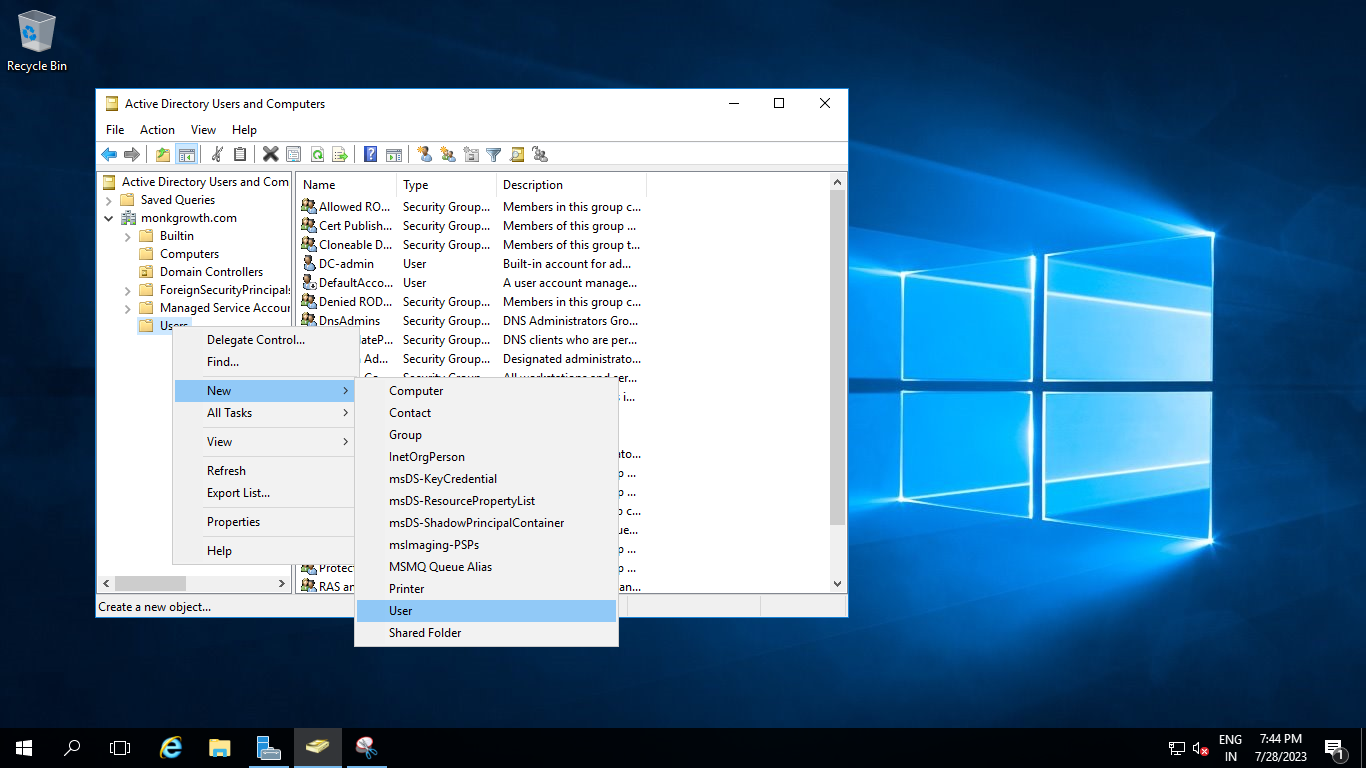Open Internet Explorer from the taskbar
Screen dimensions: 1366x768
[x=171, y=747]
